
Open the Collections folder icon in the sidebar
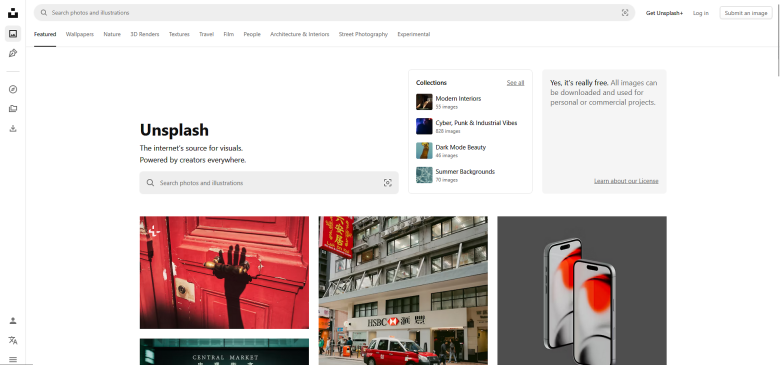pyautogui.click(x=13, y=109)
